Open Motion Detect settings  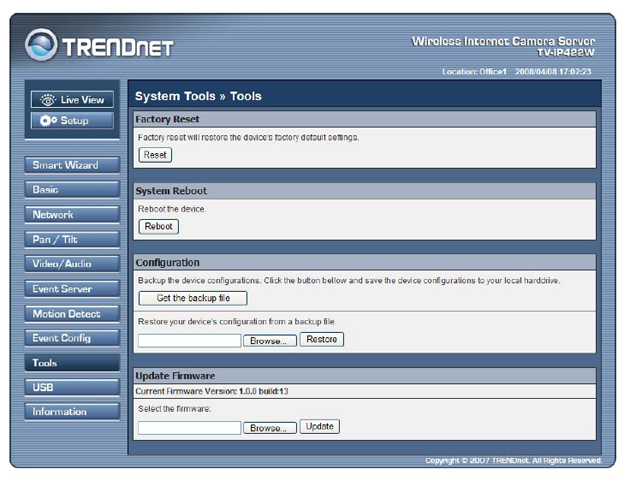[72, 314]
